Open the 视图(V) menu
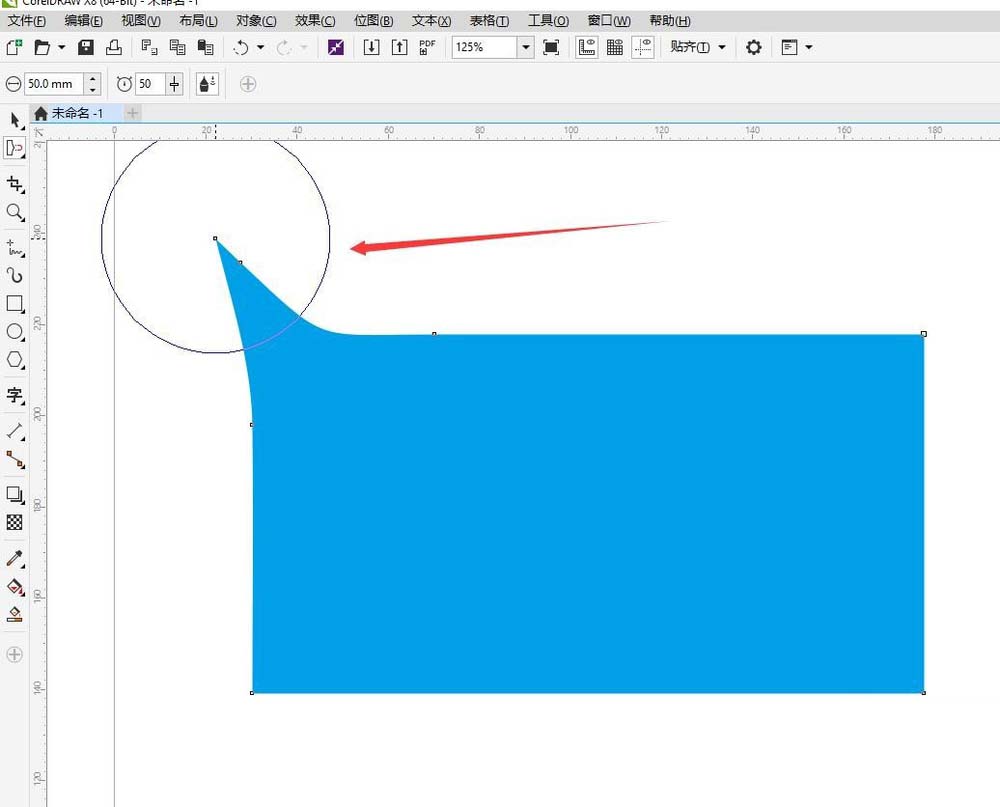Screen dimensions: 1000x807 pyautogui.click(x=141, y=21)
